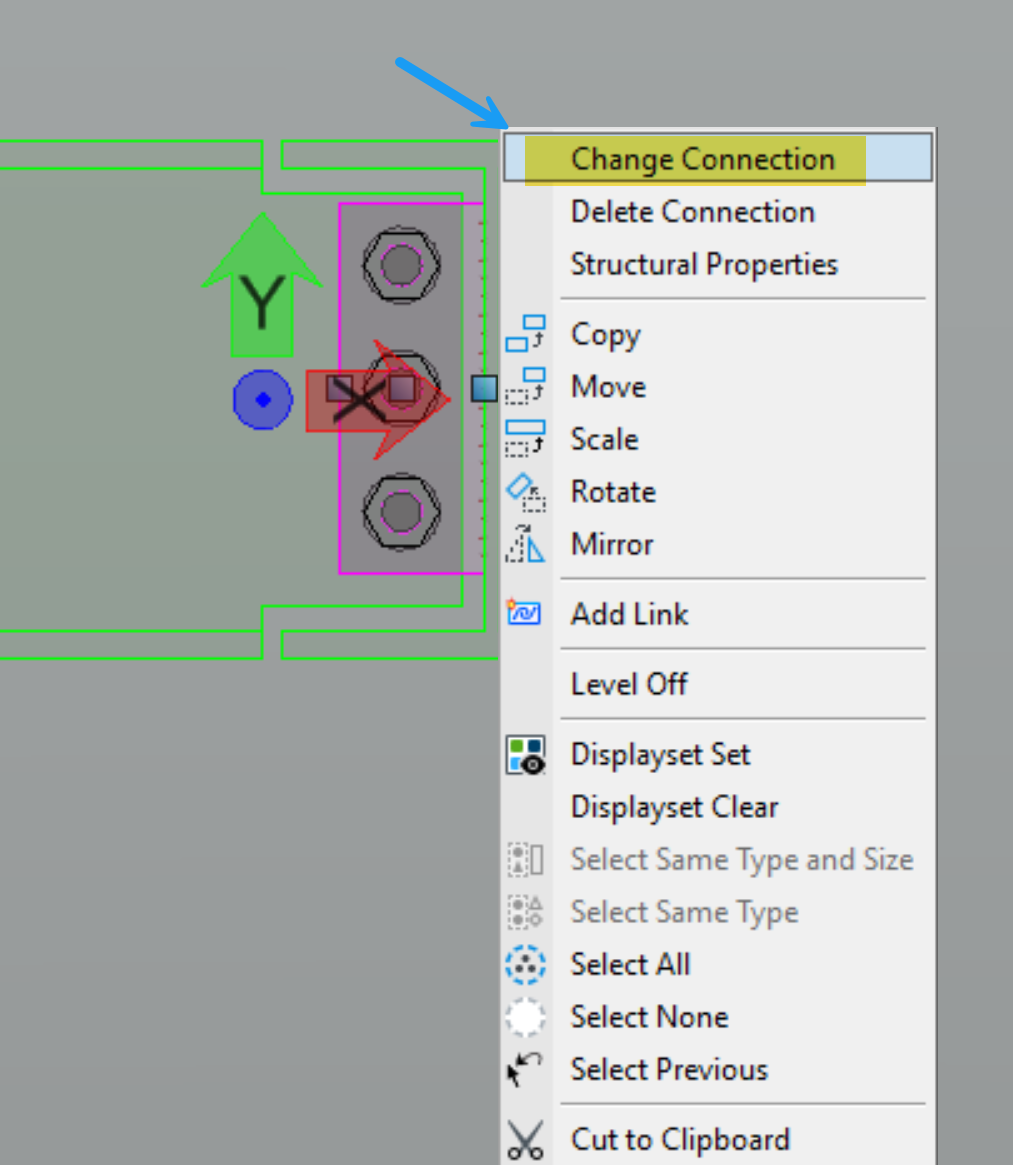Click the Rotate icon in menu
This screenshot has width=1013, height=1165.
[525, 493]
